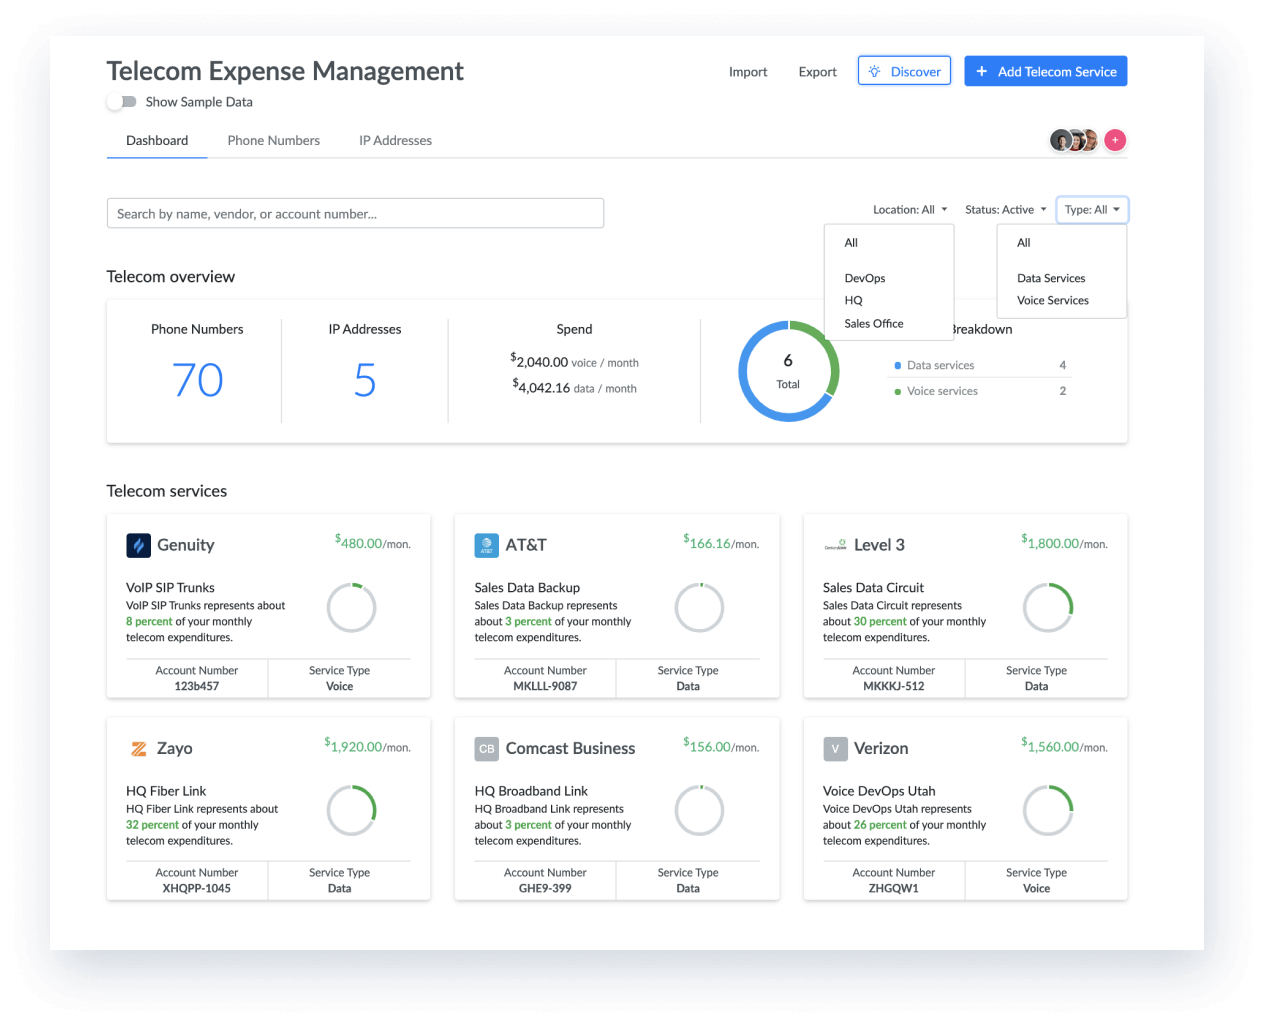The image size is (1266, 1026).
Task: Click the team member avatars group
Action: click(1074, 141)
